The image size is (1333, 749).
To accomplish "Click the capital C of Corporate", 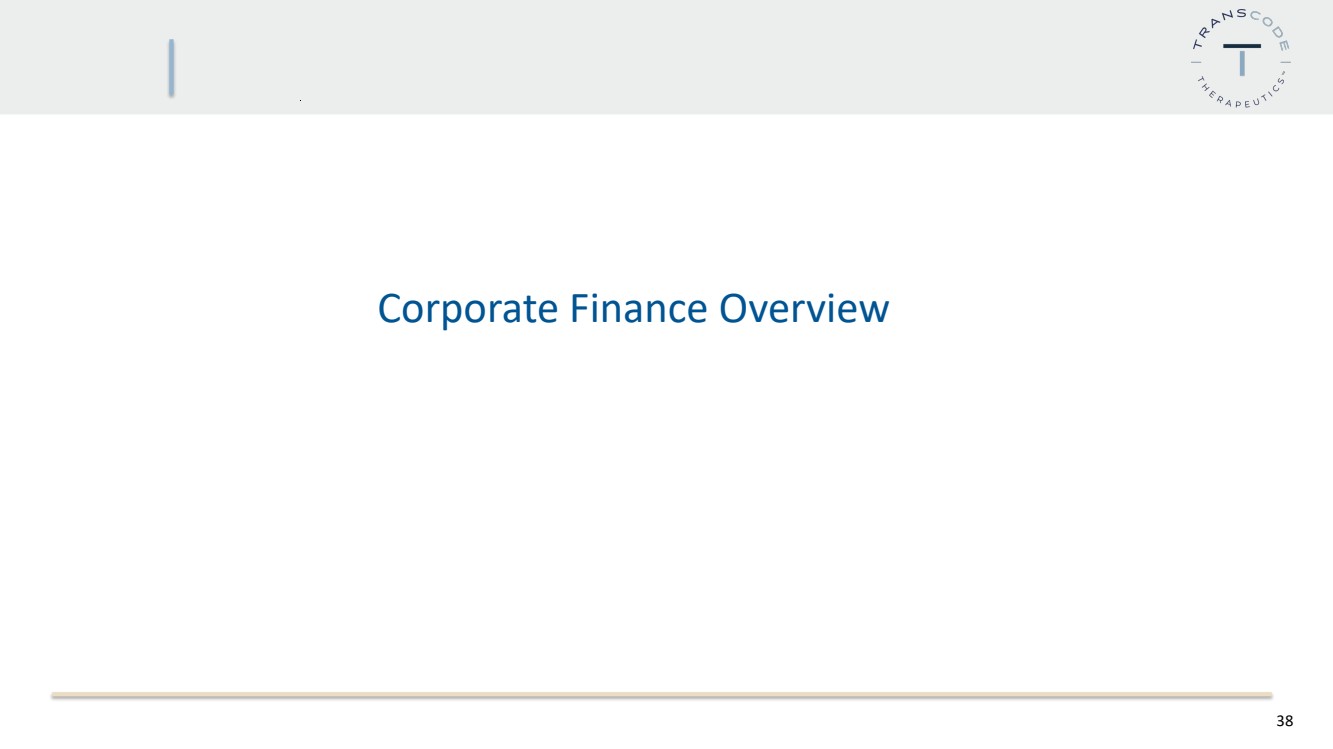I will click(389, 309).
